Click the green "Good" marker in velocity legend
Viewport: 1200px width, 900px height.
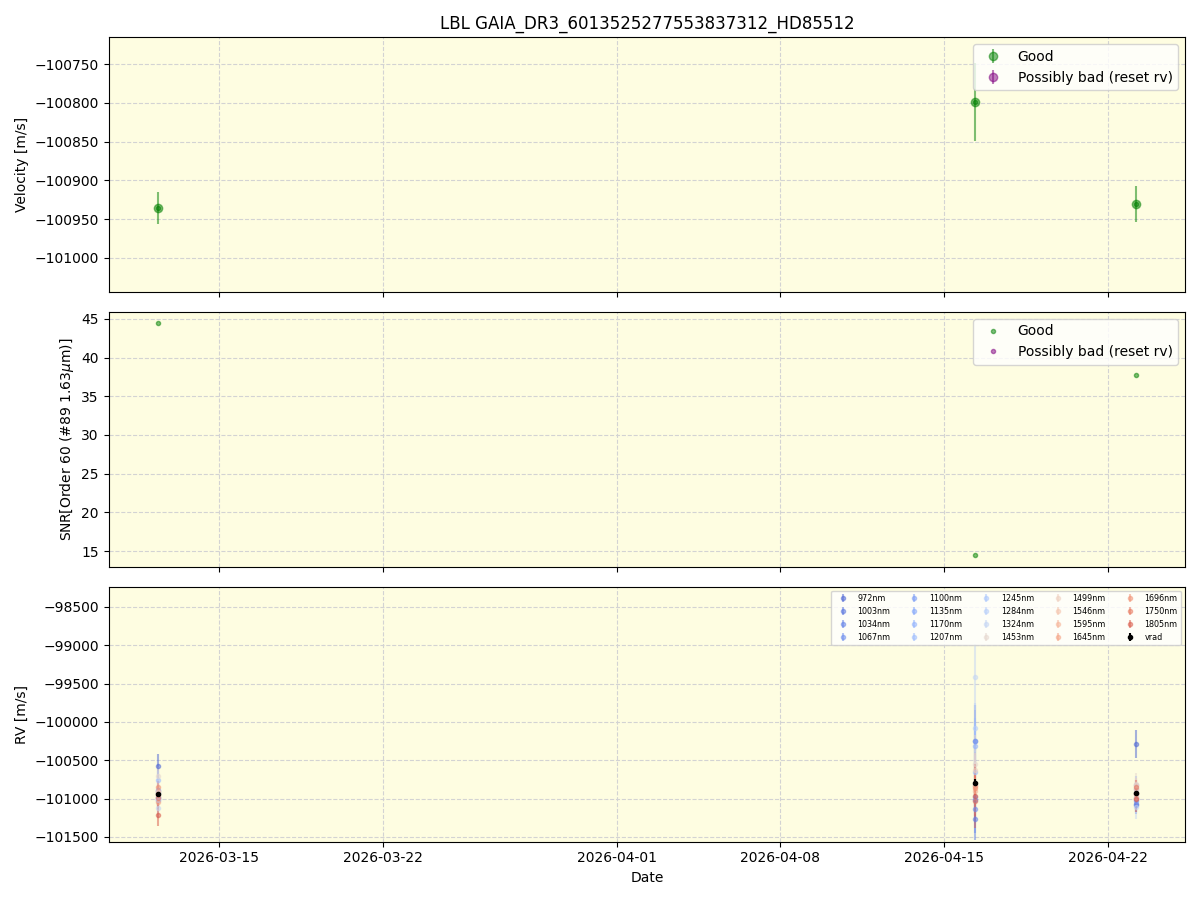[993, 56]
